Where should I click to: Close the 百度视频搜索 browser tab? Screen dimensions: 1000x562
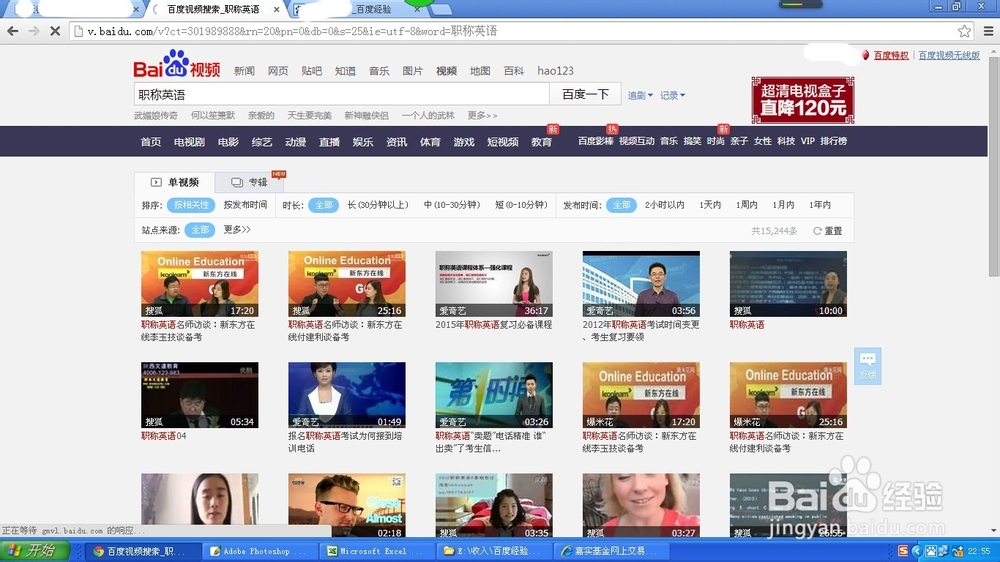pyautogui.click(x=276, y=10)
